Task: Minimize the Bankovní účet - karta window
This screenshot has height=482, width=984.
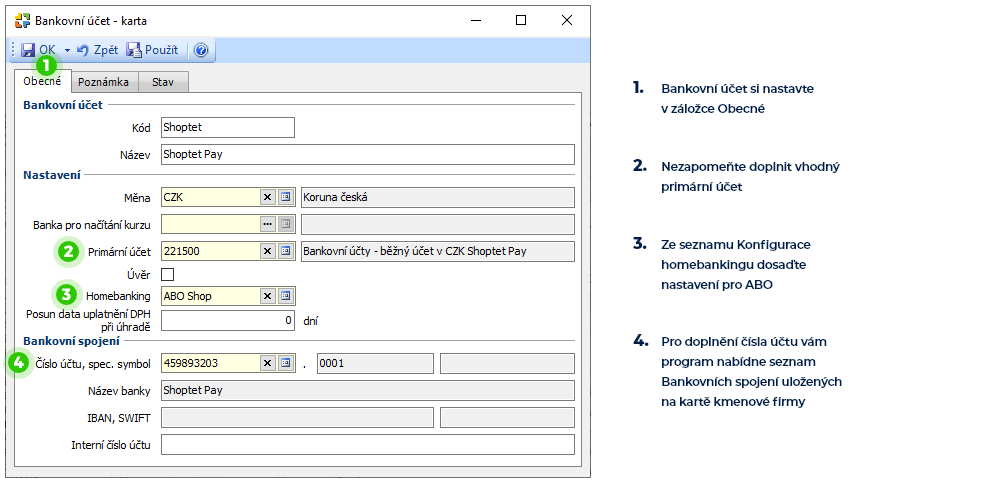Action: click(476, 20)
